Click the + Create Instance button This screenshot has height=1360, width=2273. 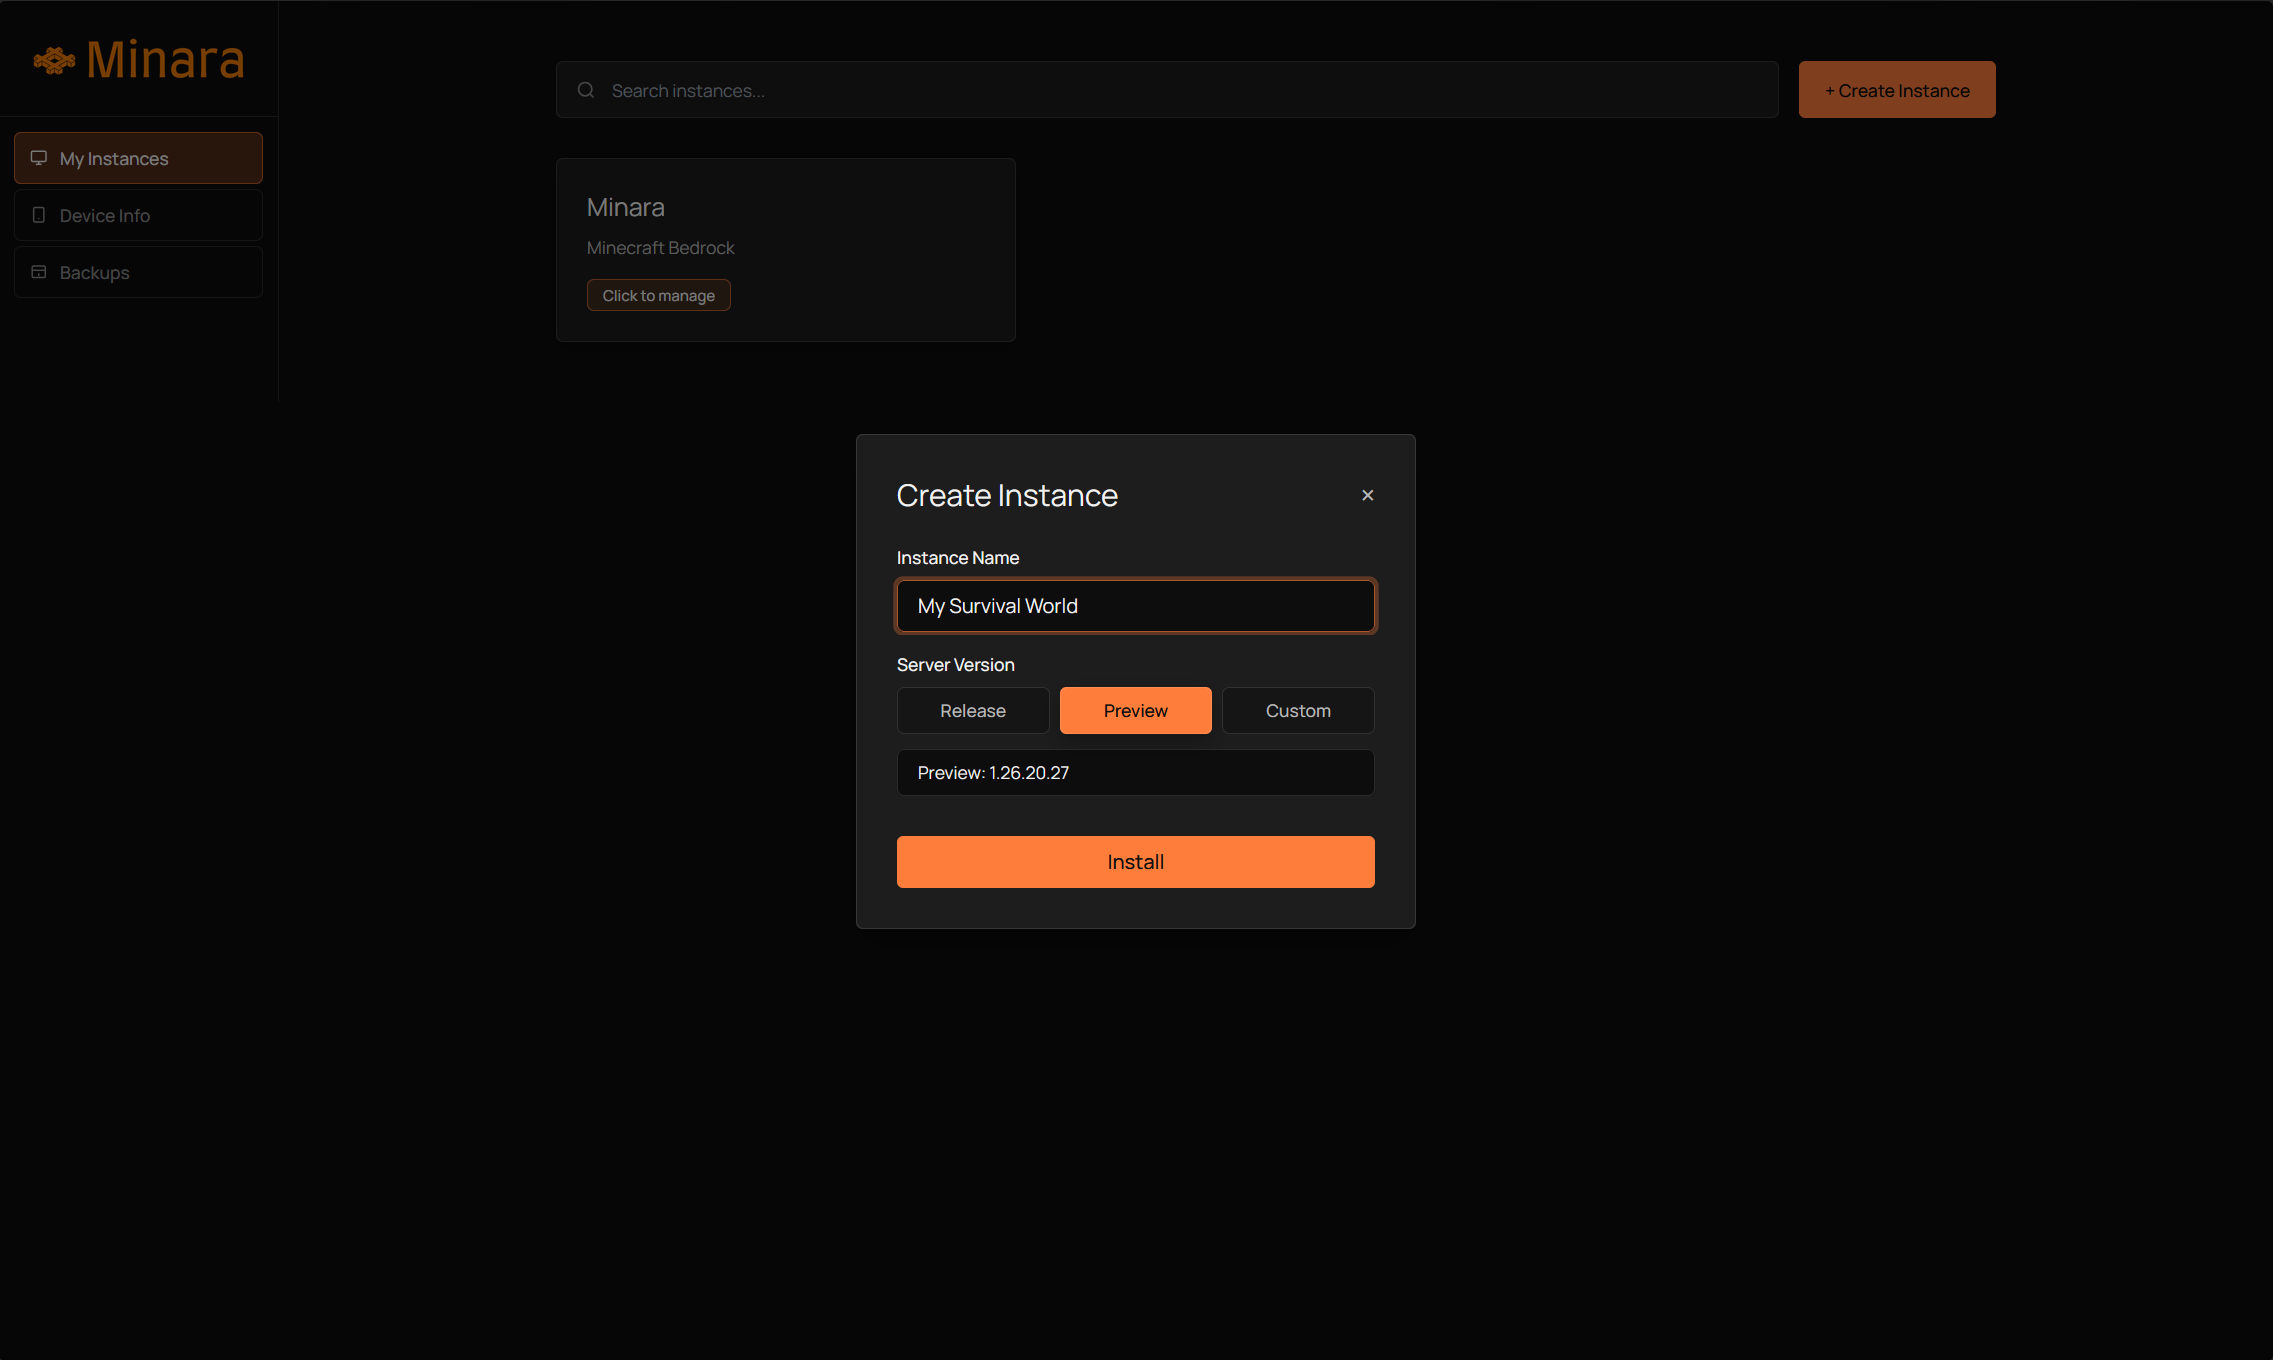point(1897,90)
